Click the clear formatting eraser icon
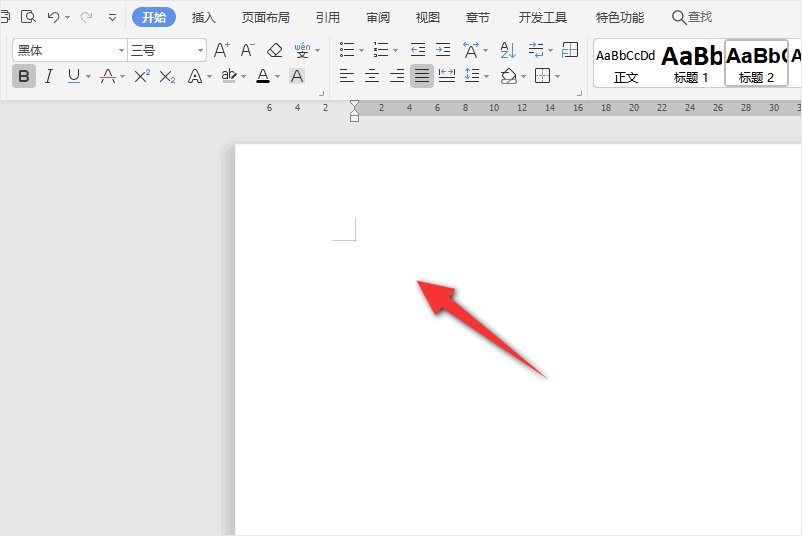The width and height of the screenshot is (802, 536). coord(275,50)
